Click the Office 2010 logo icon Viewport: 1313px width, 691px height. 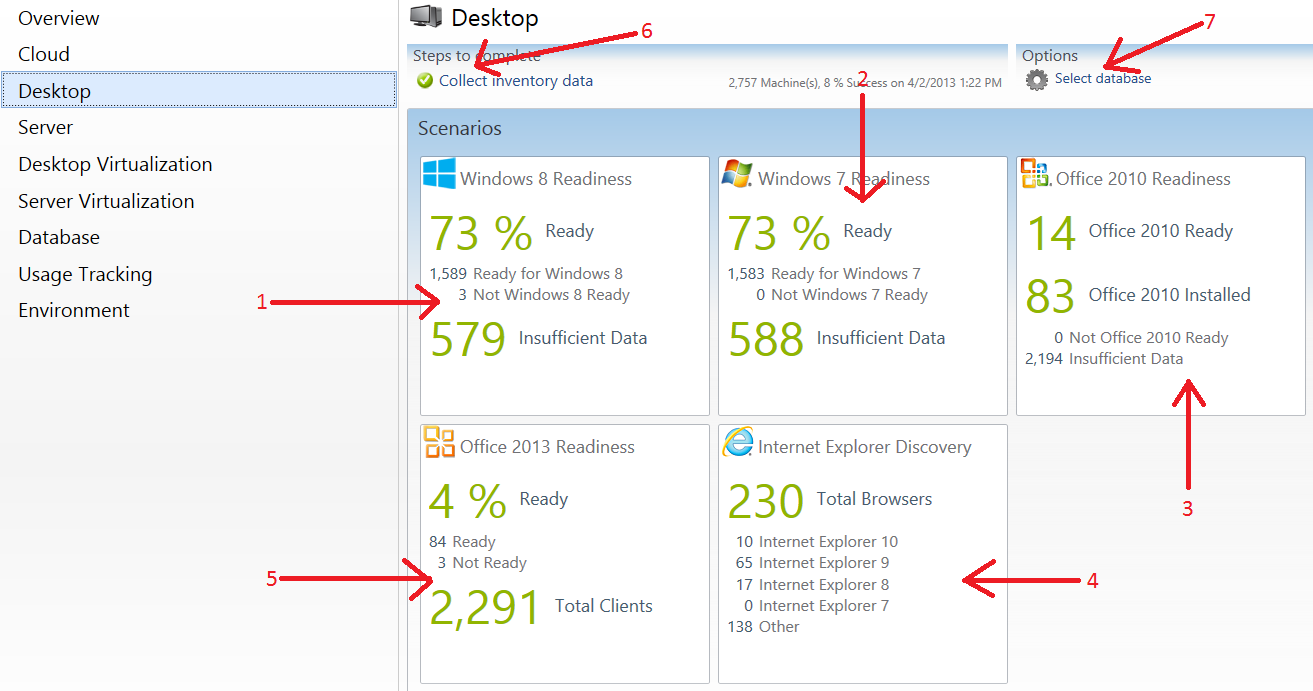(x=1035, y=174)
